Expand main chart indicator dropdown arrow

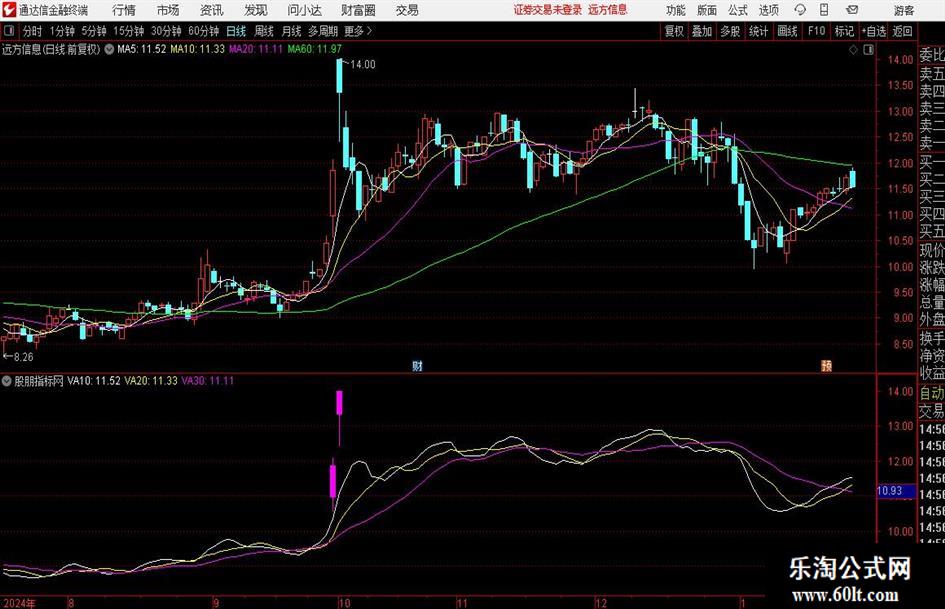coord(109,49)
